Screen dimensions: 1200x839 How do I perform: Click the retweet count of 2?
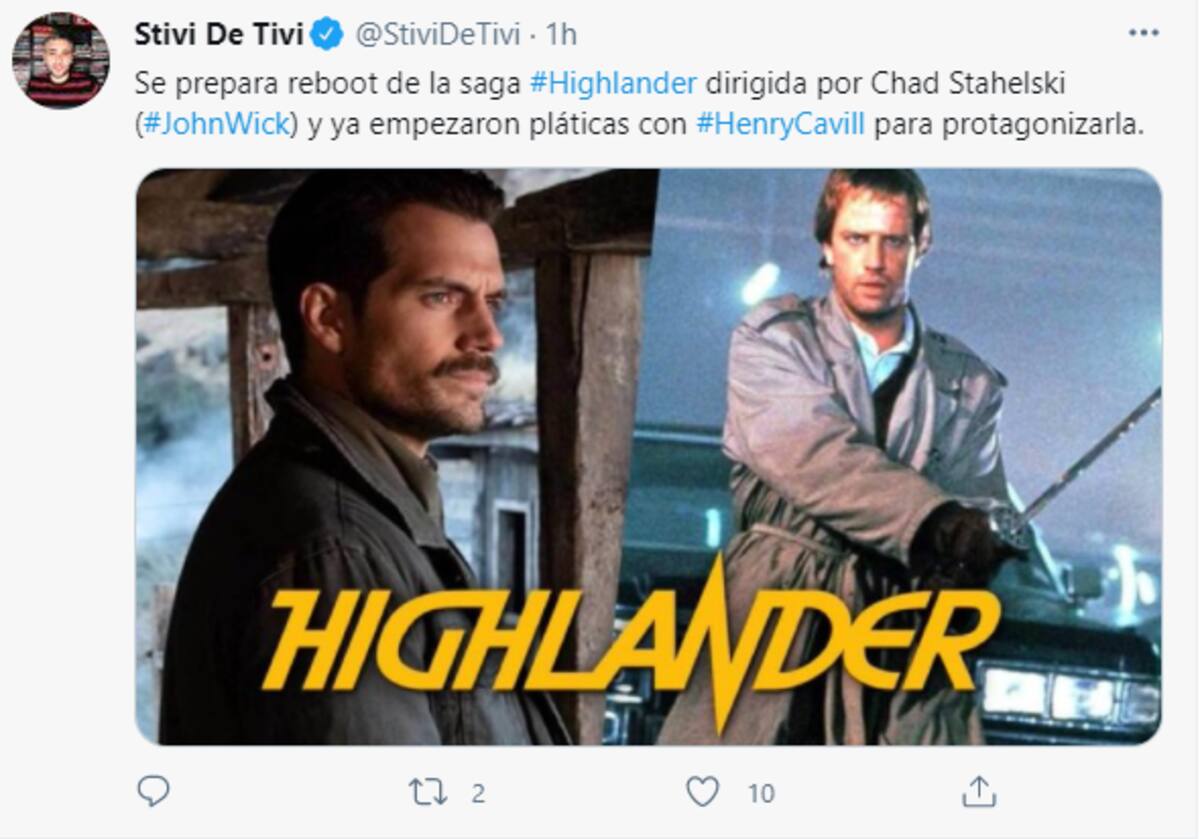click(x=478, y=793)
